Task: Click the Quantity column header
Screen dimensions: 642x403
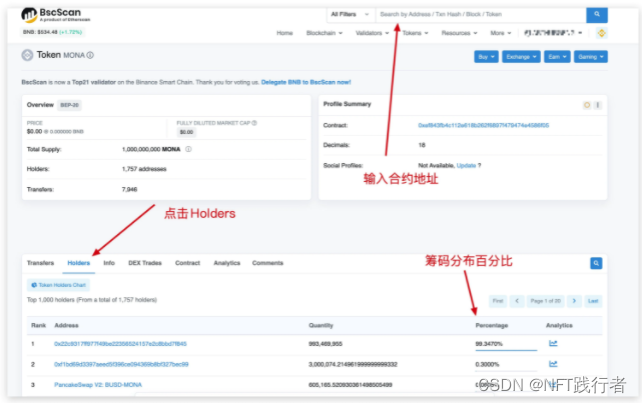Action: click(x=321, y=326)
